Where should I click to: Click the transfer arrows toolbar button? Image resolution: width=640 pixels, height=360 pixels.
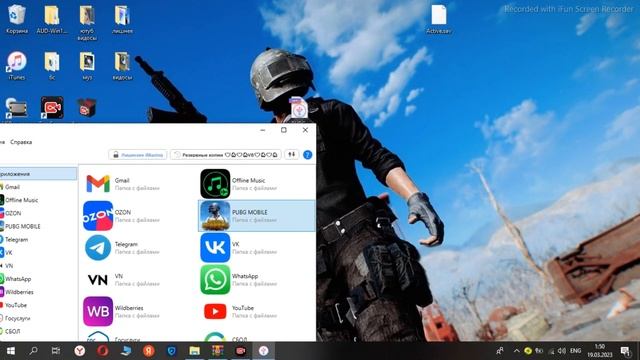(x=291, y=155)
